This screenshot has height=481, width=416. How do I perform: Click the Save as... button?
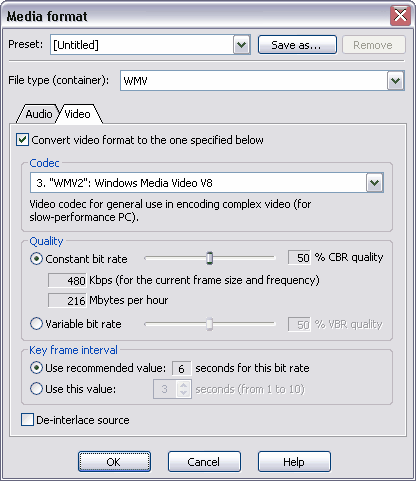point(297,45)
